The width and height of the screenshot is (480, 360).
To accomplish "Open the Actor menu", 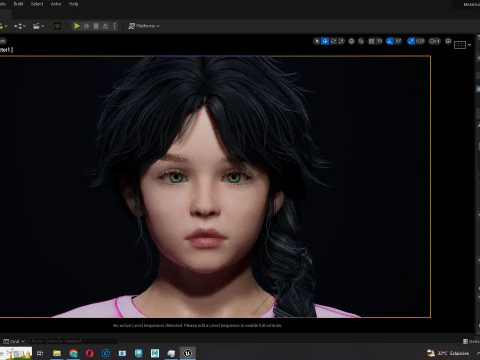I will pyautogui.click(x=56, y=4).
